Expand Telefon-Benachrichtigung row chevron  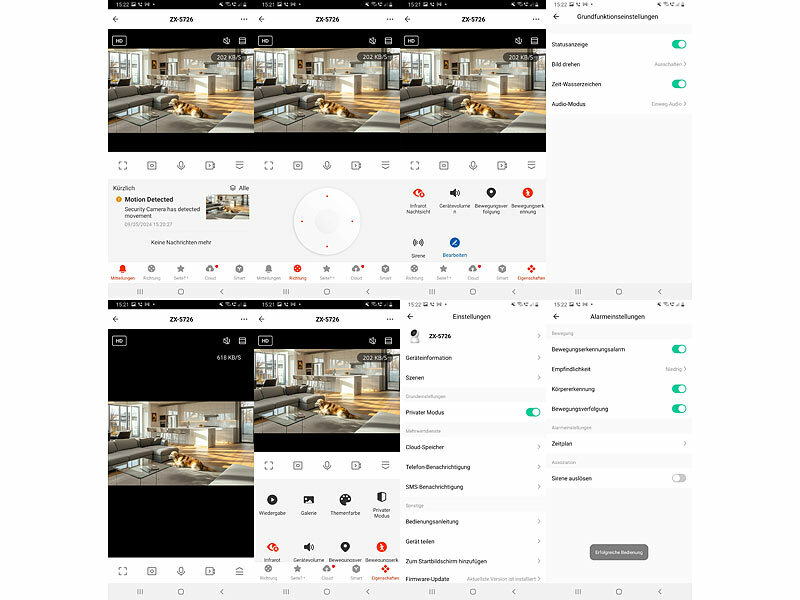(539, 467)
